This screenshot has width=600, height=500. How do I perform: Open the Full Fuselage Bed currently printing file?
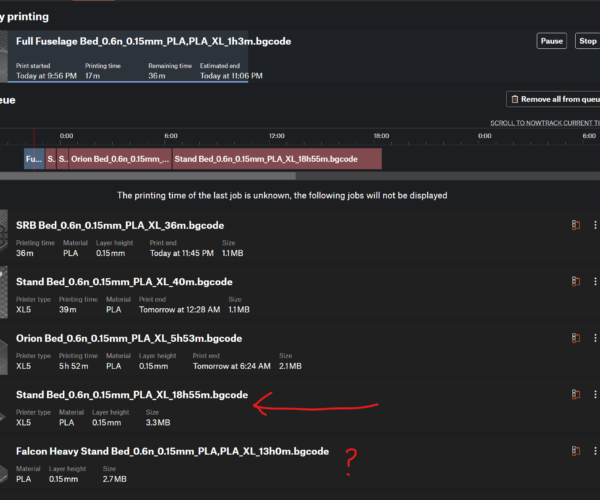tap(153, 41)
